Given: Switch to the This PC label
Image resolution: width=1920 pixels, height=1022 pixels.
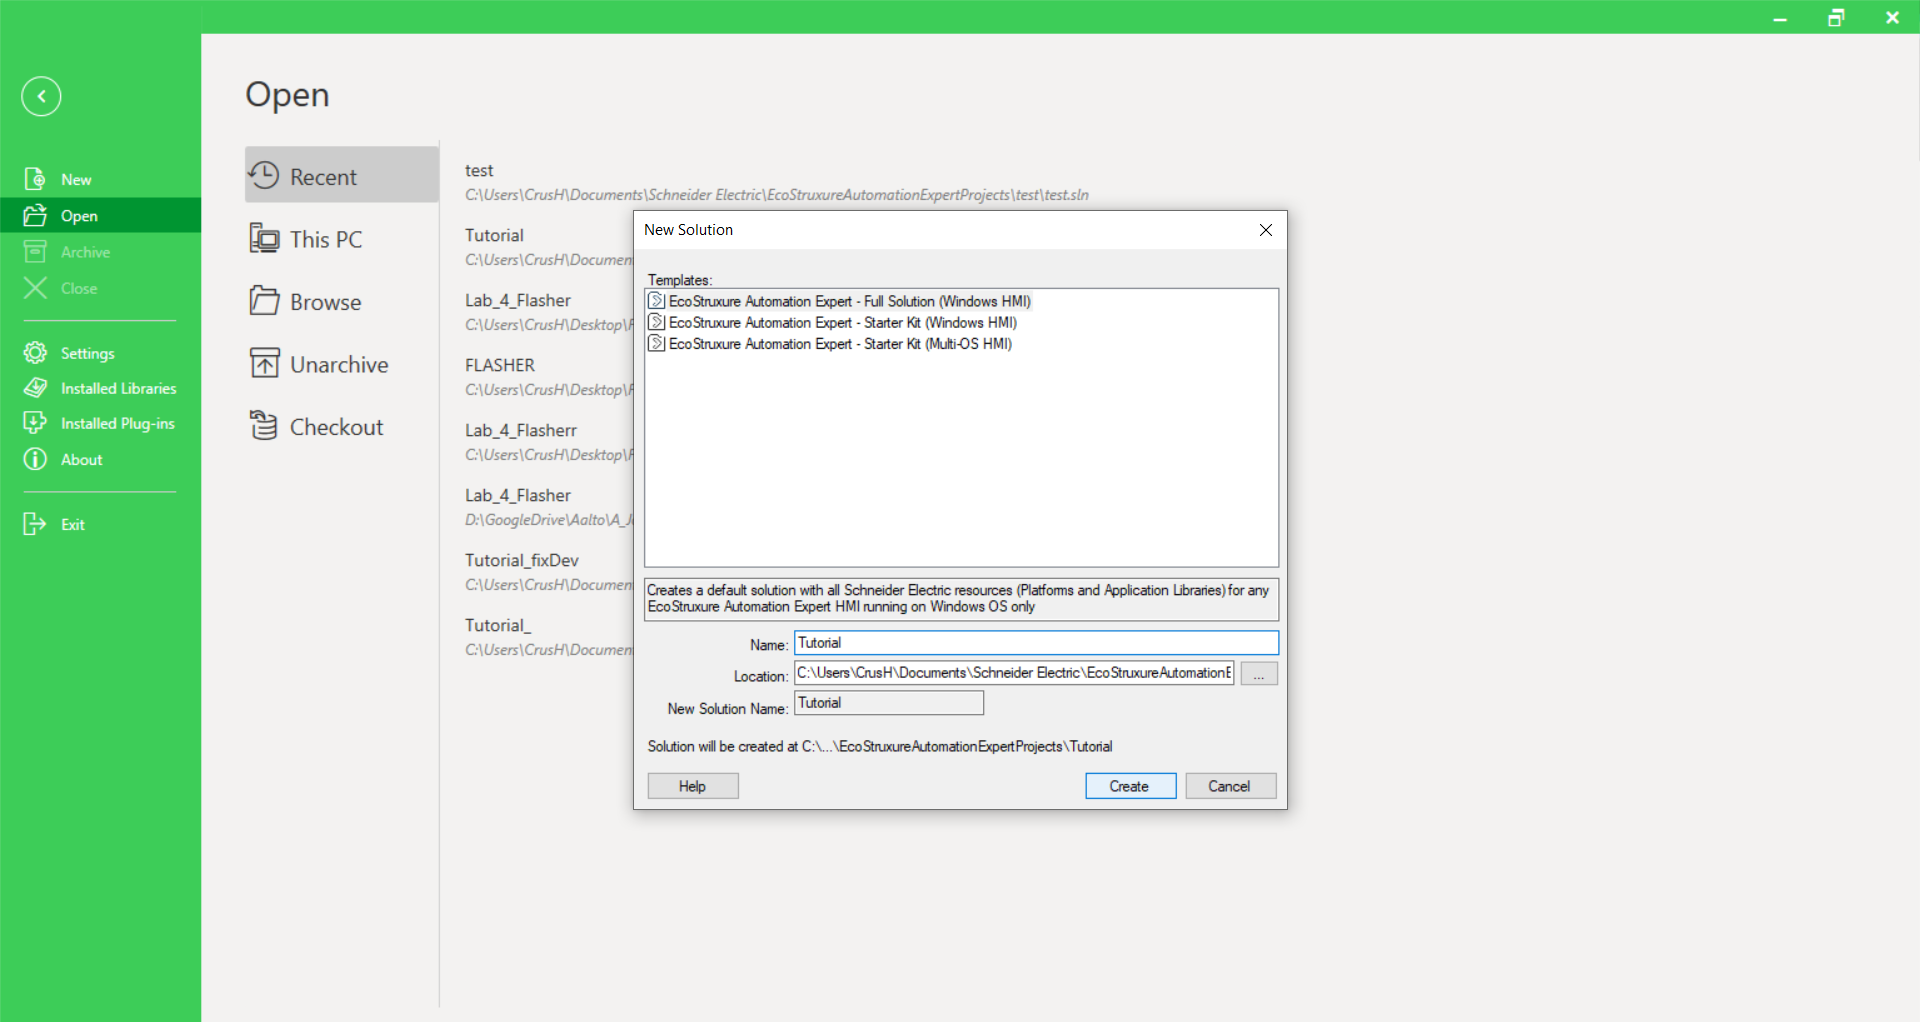Looking at the screenshot, I should pyautogui.click(x=326, y=240).
